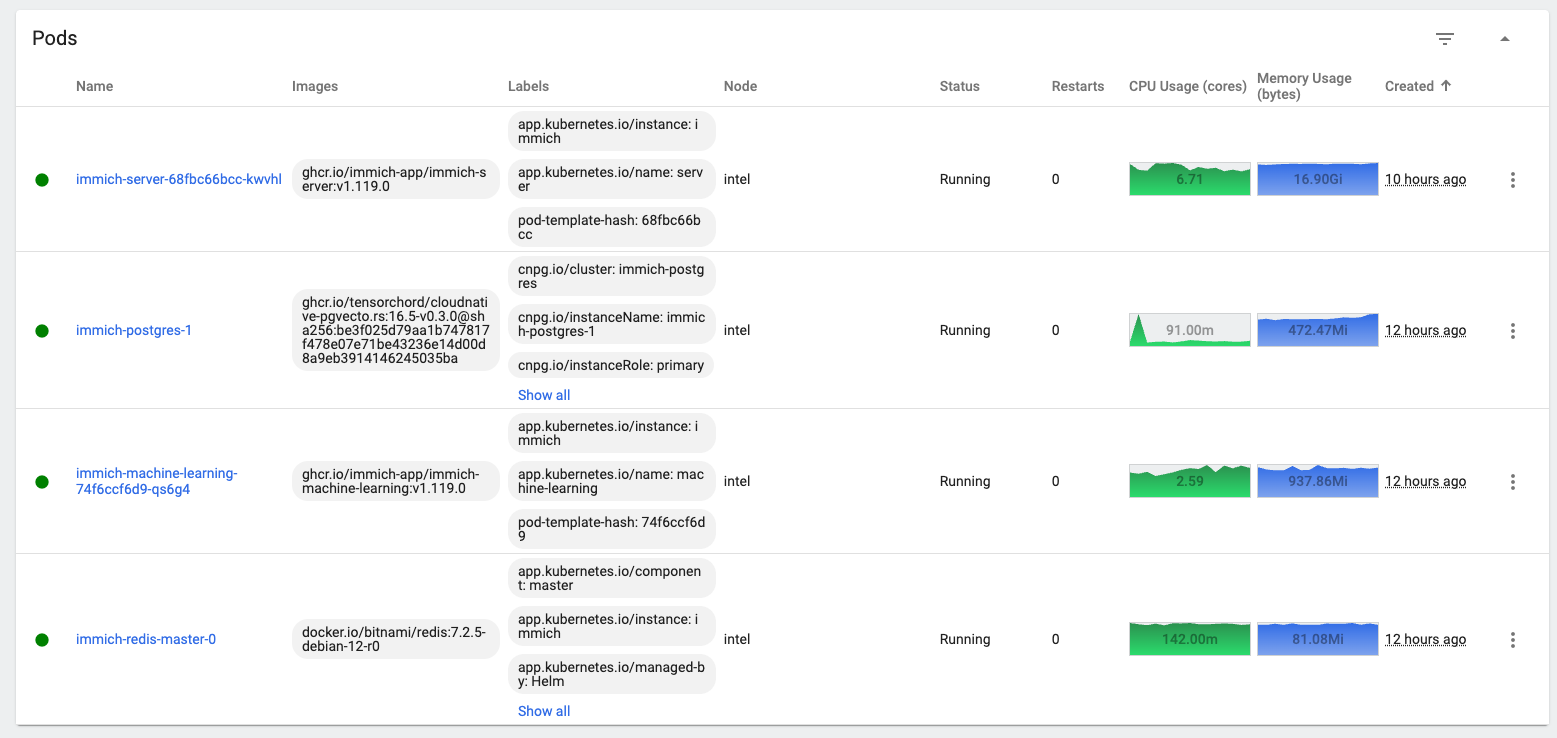
Task: Click the green status dot of immich-postgres-1
Action: coord(42,330)
